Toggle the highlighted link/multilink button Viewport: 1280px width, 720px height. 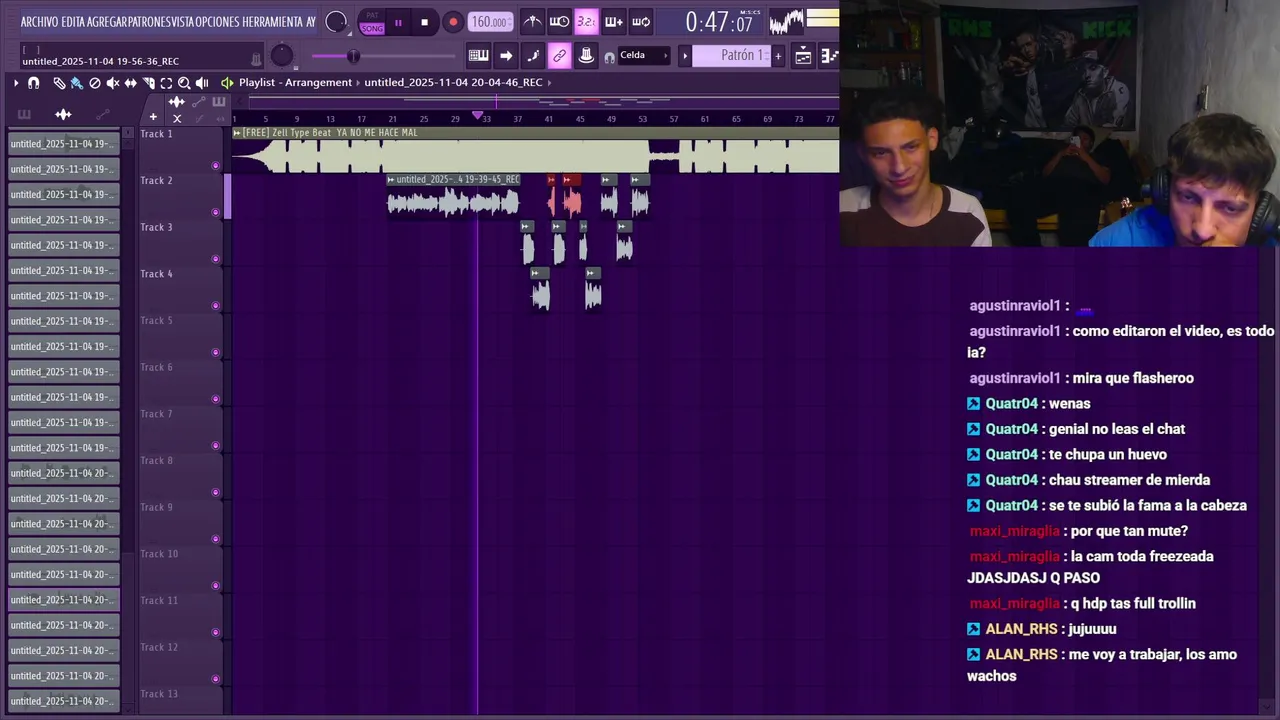(x=559, y=56)
